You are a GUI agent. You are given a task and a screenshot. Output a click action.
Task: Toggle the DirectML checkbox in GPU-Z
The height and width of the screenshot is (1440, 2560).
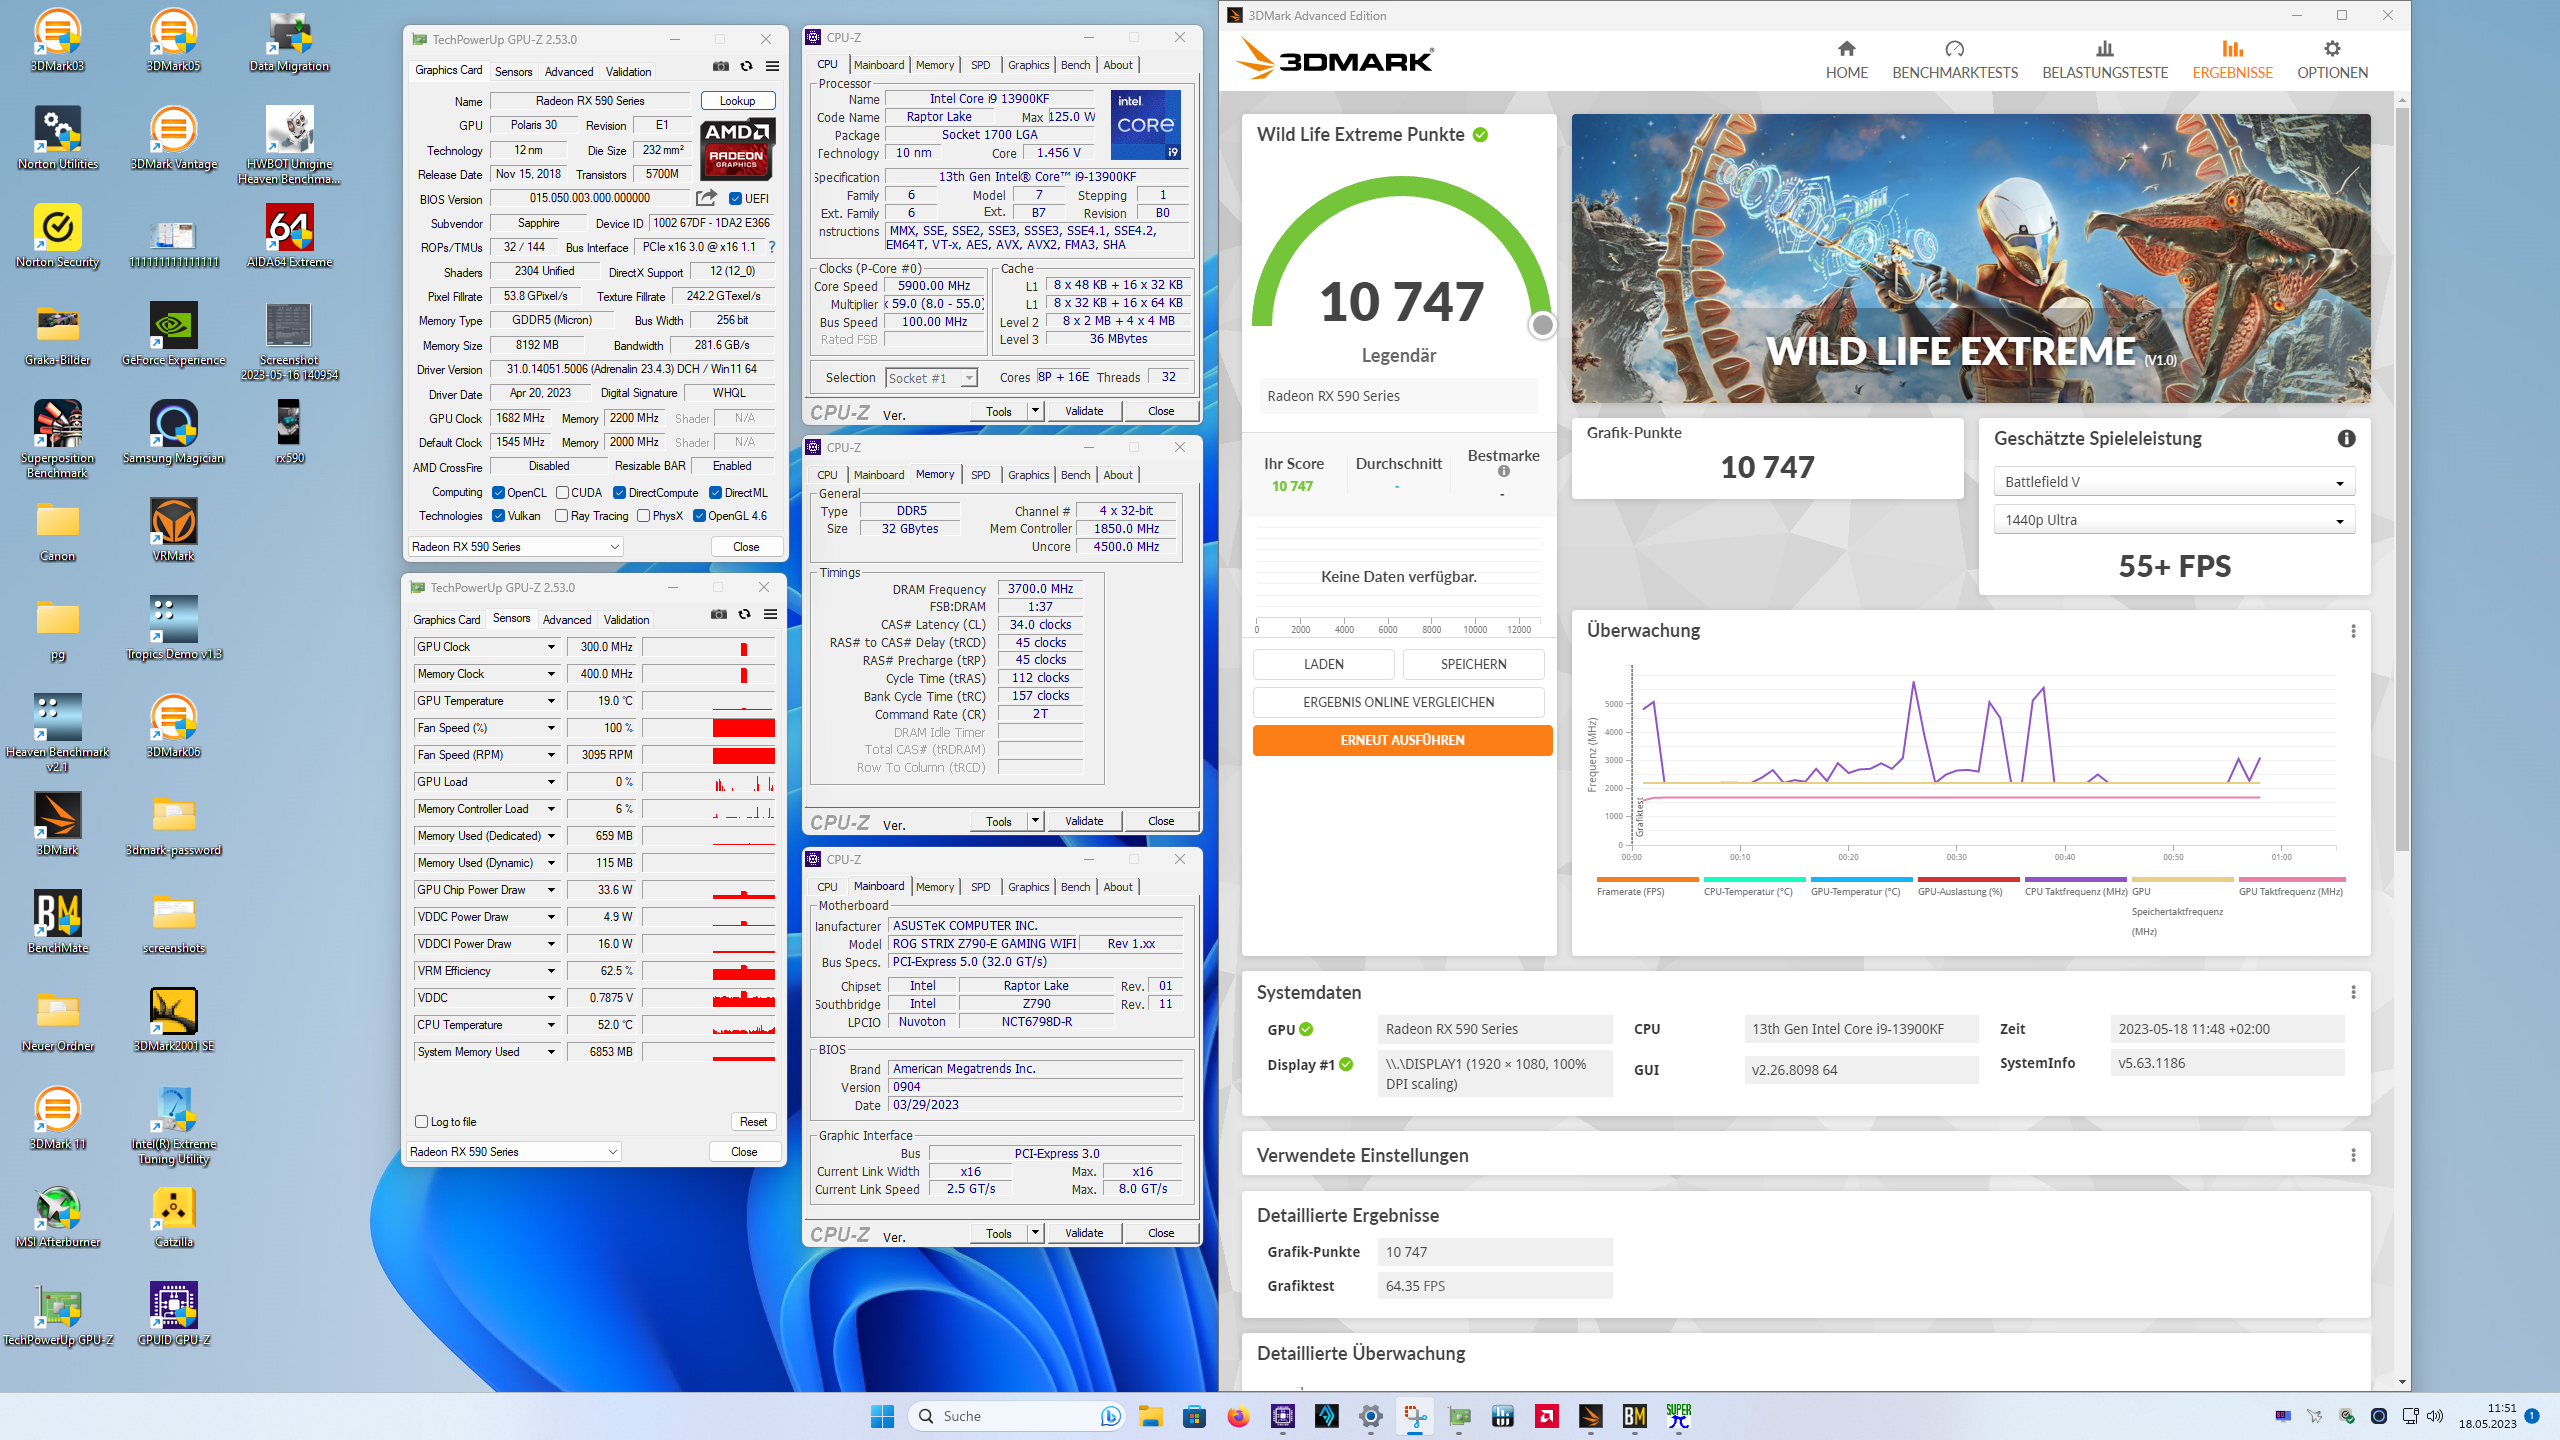715,492
